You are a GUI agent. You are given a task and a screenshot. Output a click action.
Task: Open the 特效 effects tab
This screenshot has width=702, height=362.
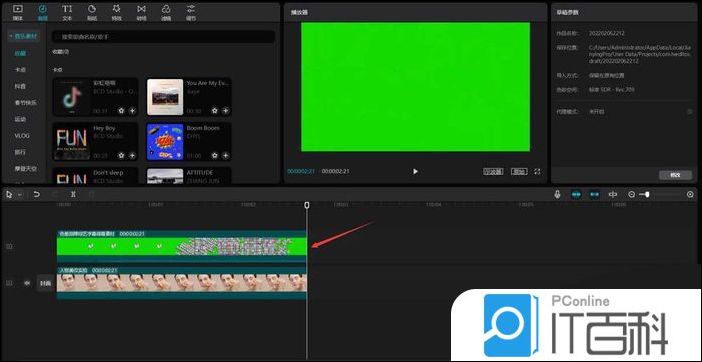click(116, 13)
